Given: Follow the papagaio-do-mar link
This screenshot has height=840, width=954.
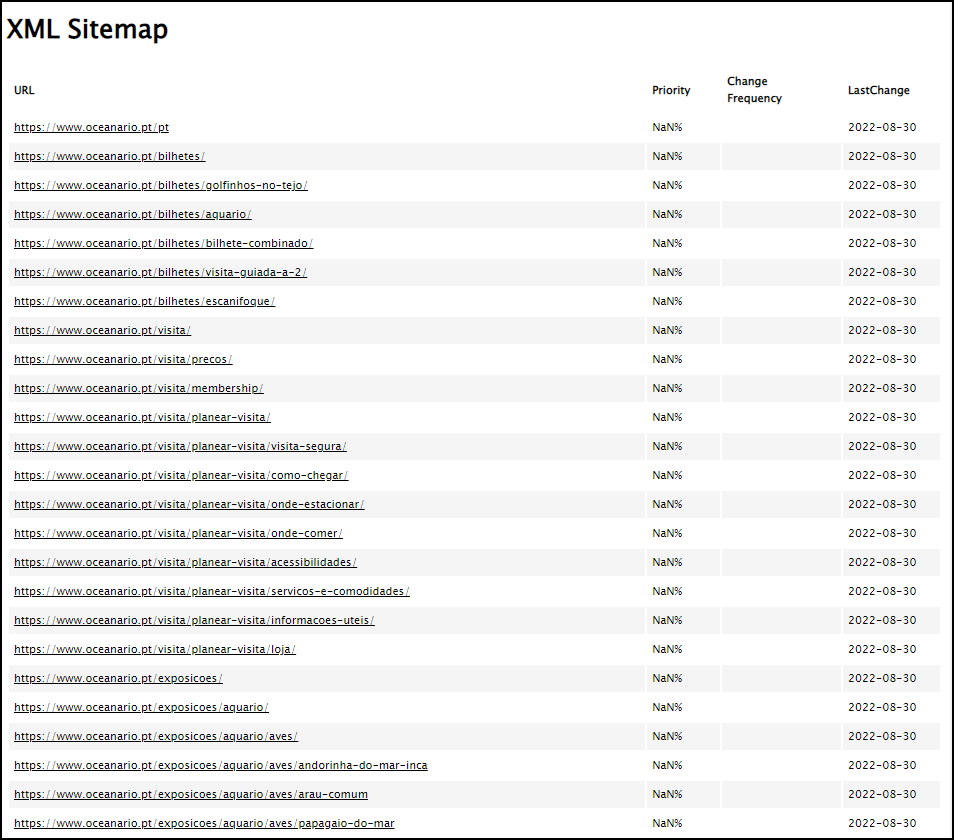Looking at the screenshot, I should click(204, 824).
